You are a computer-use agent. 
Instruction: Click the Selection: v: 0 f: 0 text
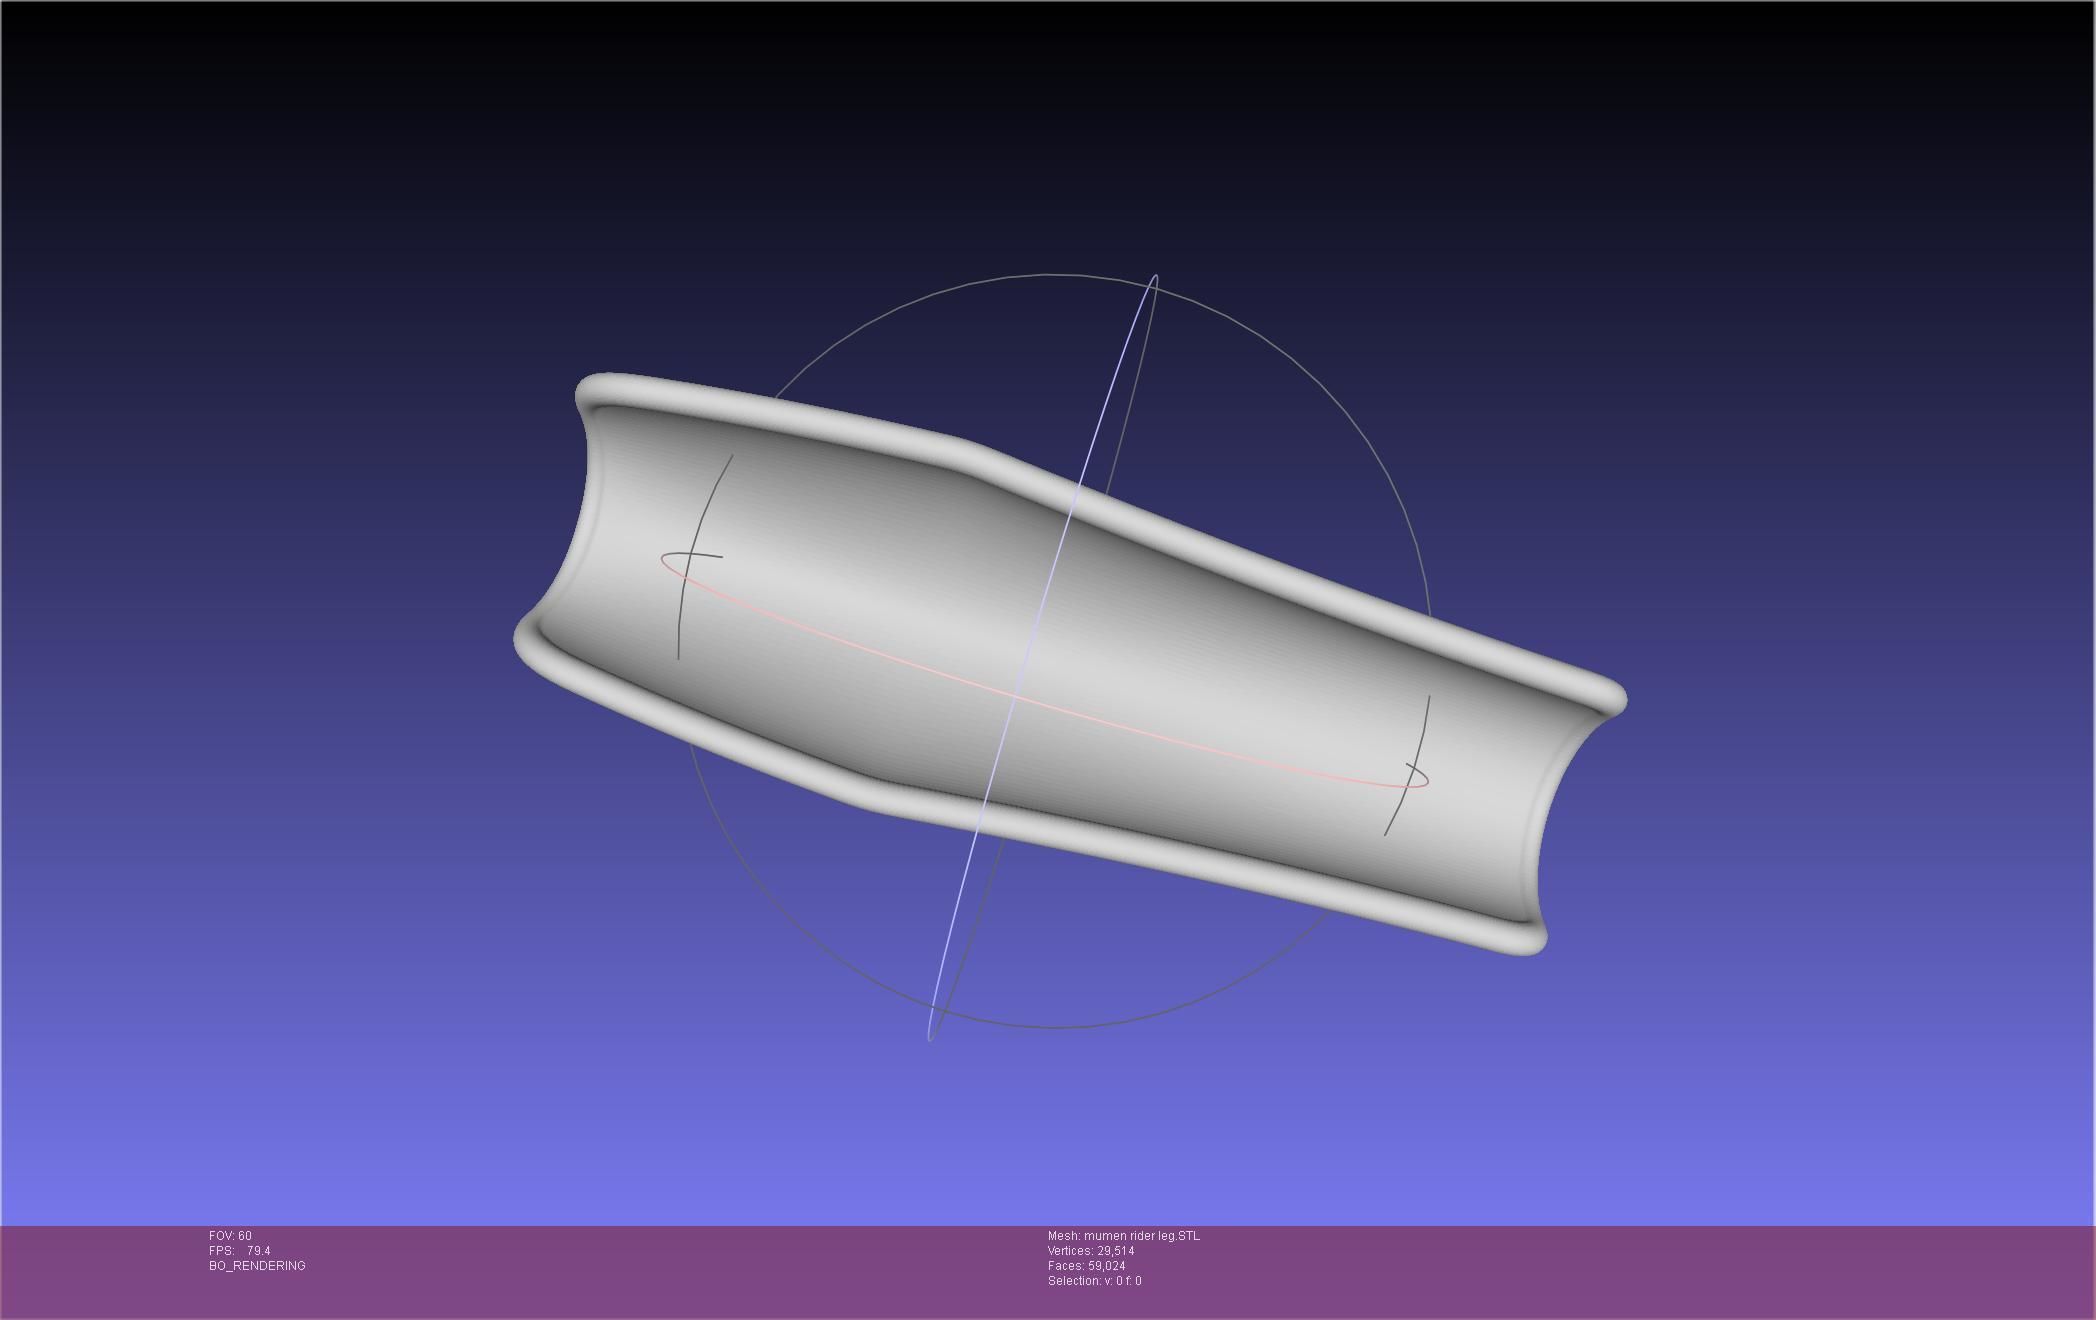(x=1095, y=1281)
